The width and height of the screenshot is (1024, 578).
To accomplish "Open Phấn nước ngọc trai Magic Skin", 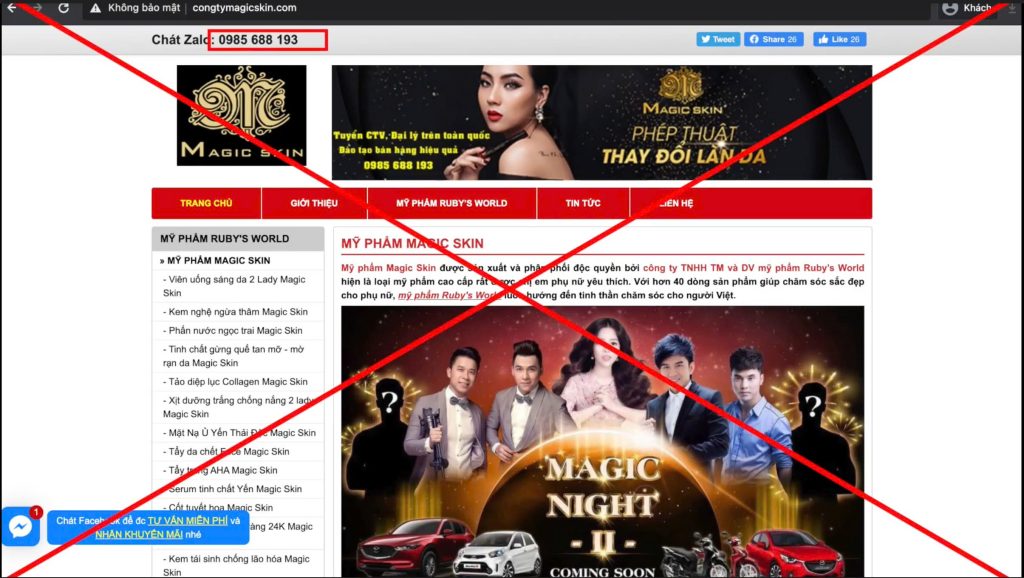I will [235, 331].
